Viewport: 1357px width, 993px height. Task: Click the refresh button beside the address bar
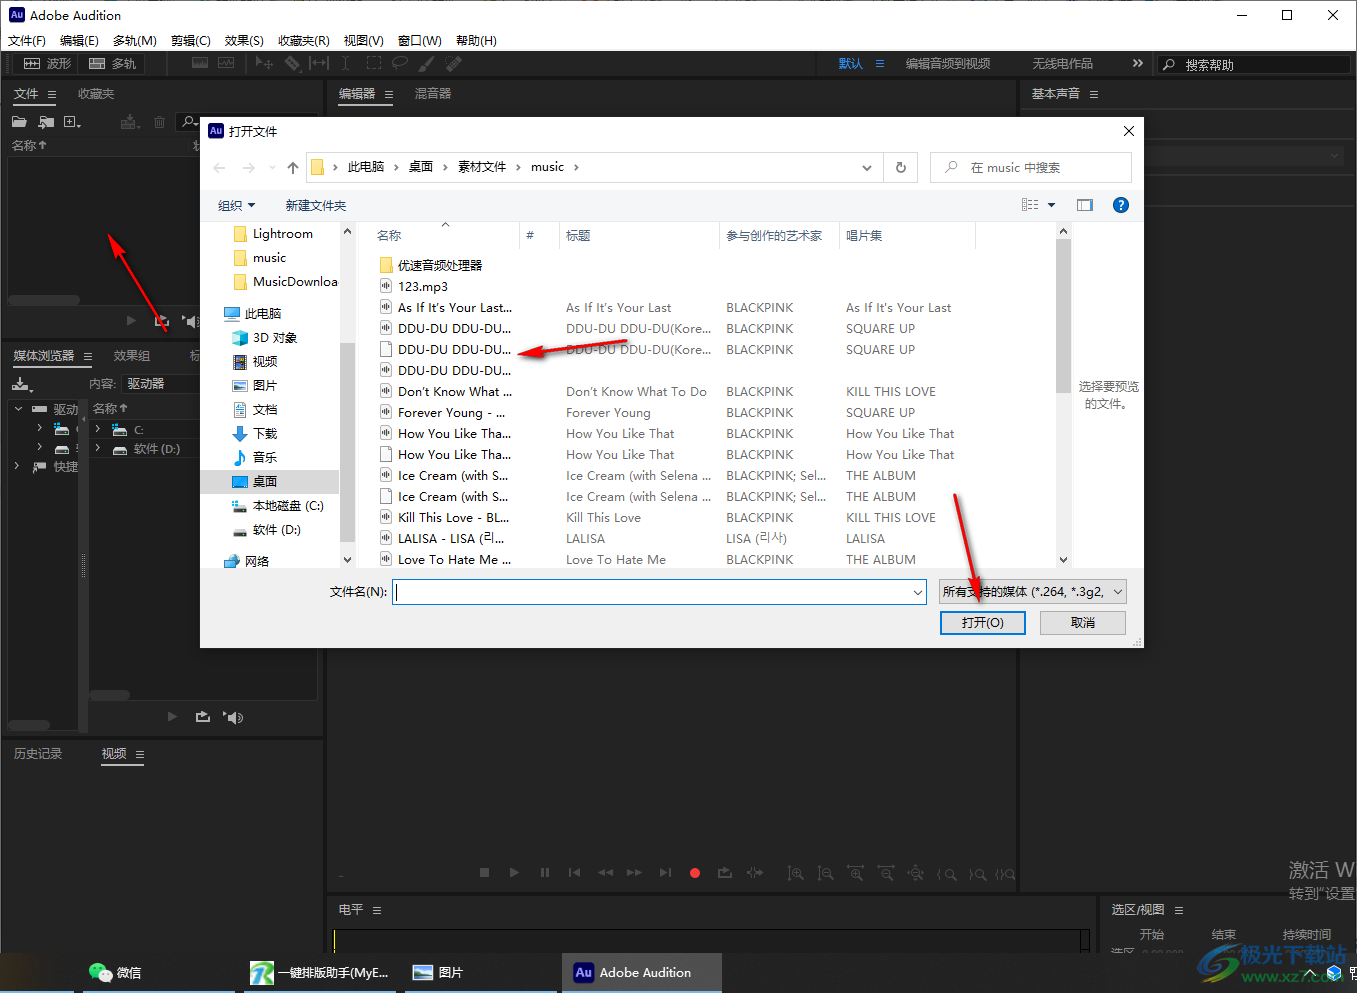point(901,167)
